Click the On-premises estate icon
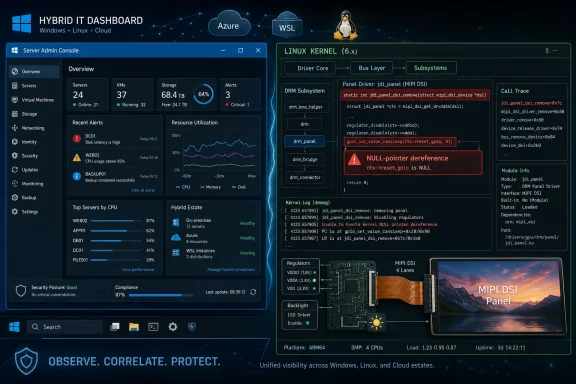This screenshot has height=384, width=576. click(x=176, y=222)
